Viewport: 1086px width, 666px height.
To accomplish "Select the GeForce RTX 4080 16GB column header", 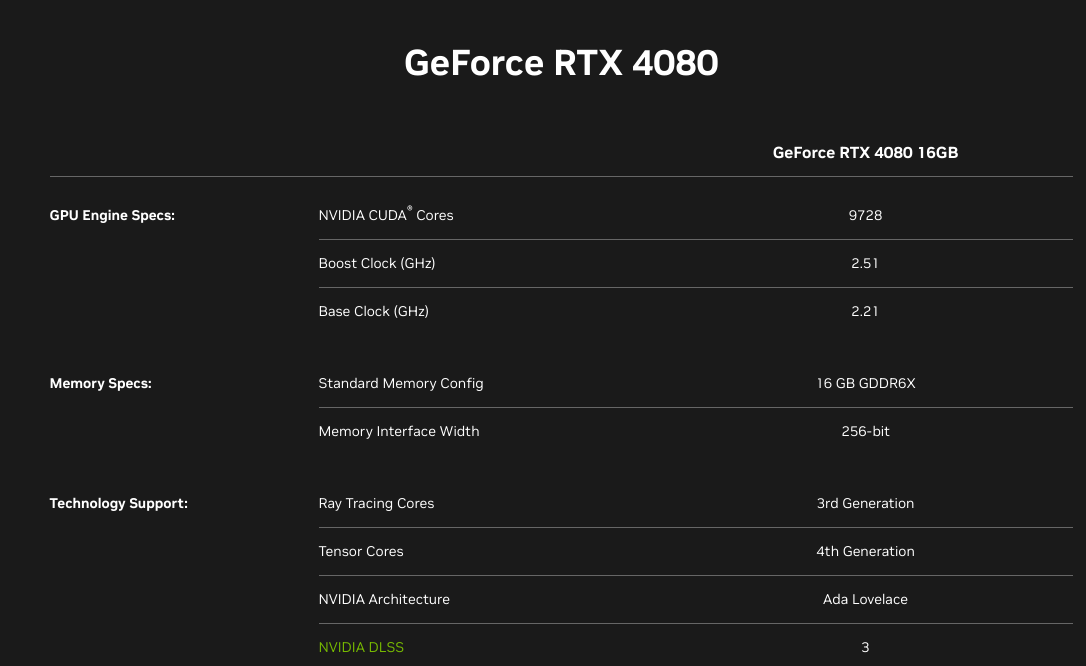I will [x=865, y=153].
